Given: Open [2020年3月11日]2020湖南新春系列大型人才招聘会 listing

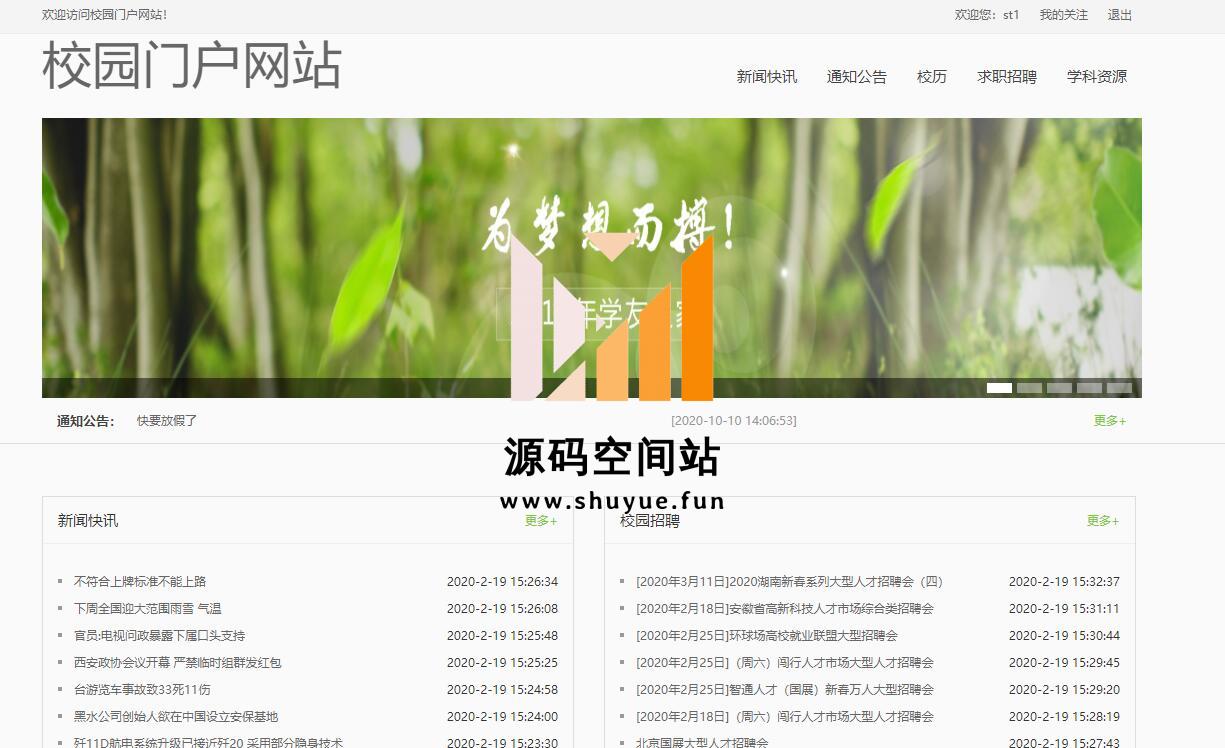Looking at the screenshot, I should tap(790, 581).
